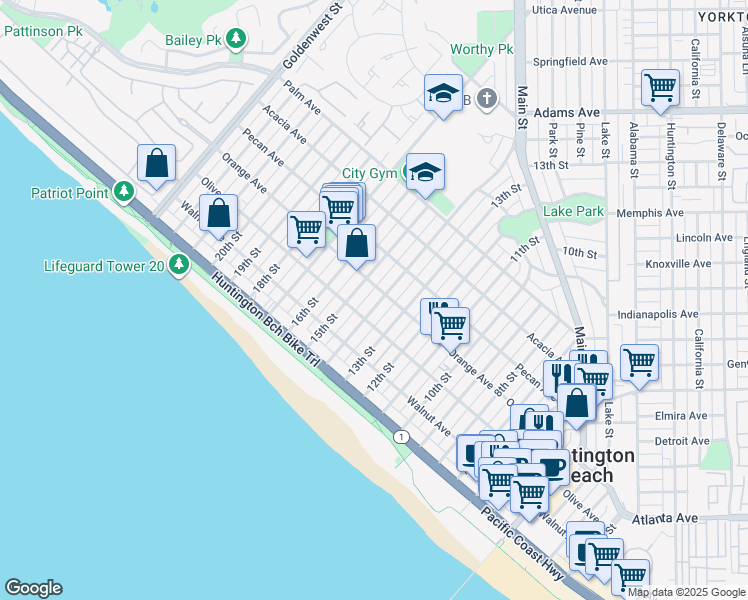The height and width of the screenshot is (600, 748).
Task: Click the Detroit Ave label
Action: point(682,441)
